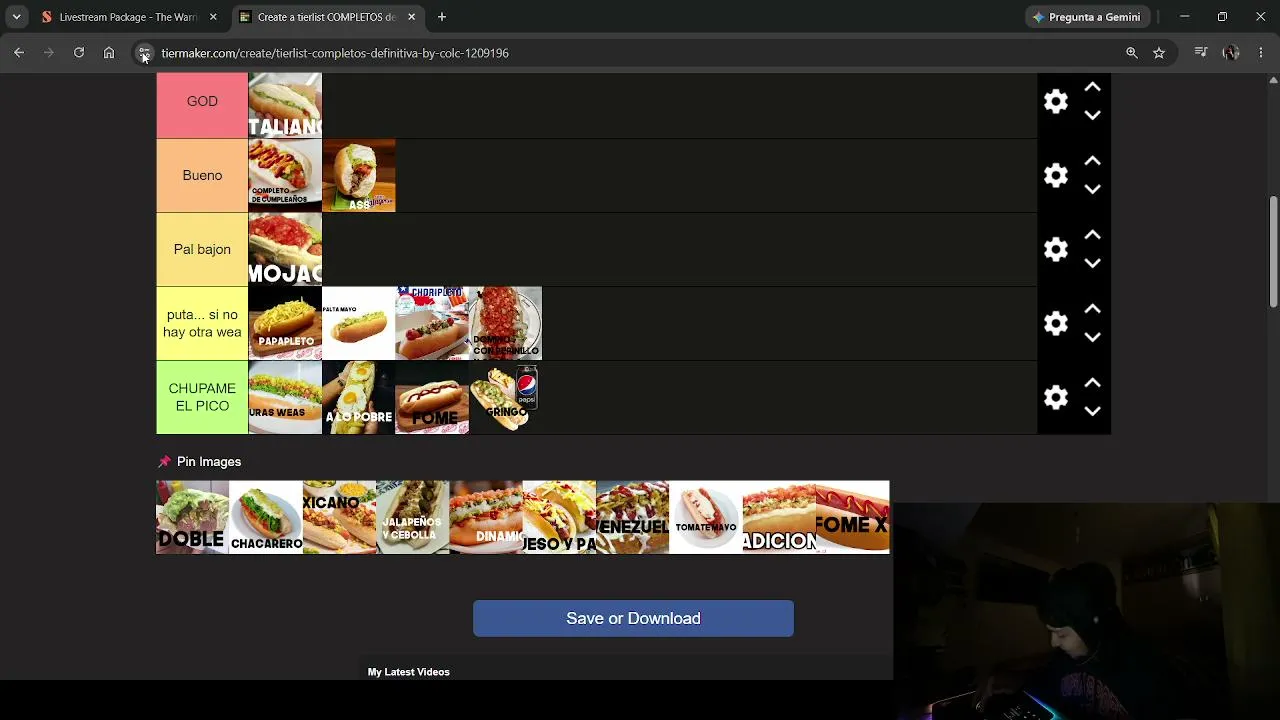Go to browser home page

[109, 53]
